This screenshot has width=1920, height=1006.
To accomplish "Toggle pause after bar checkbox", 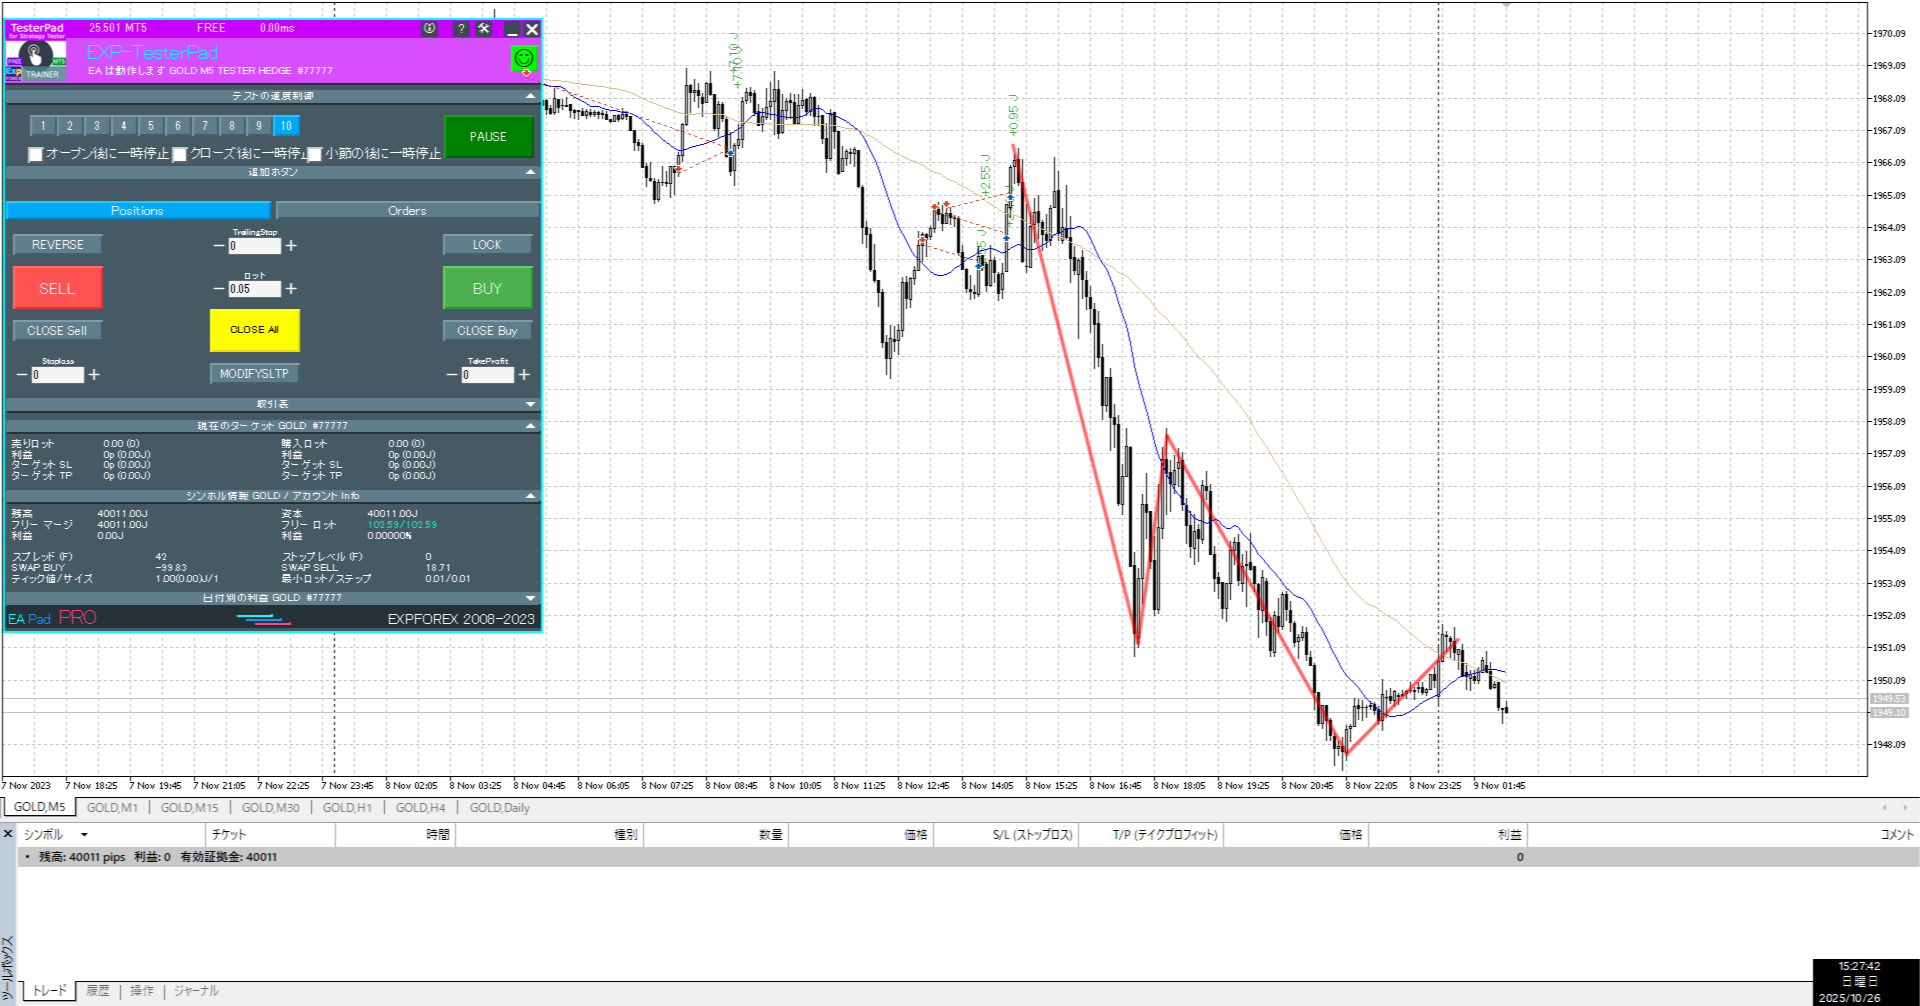I will pos(315,154).
